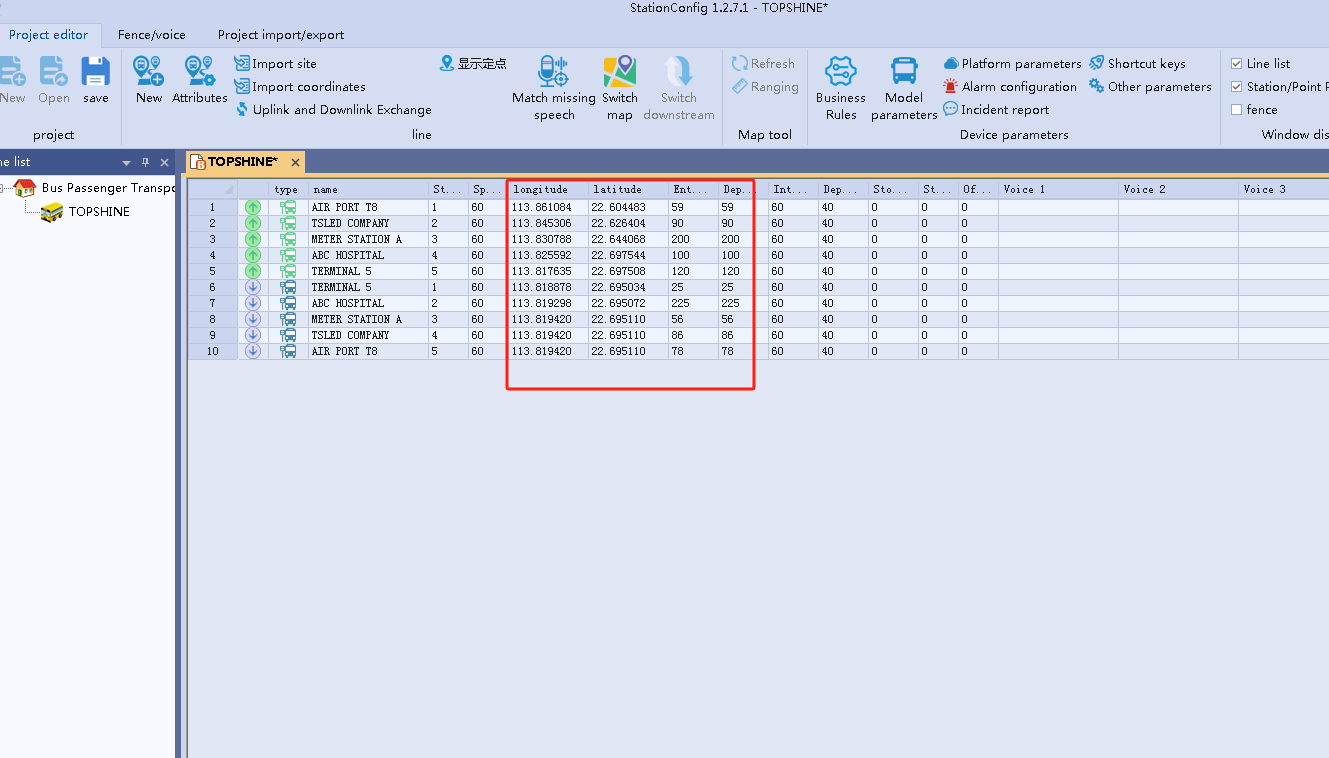Click the save floppy disk icon

coord(96,73)
